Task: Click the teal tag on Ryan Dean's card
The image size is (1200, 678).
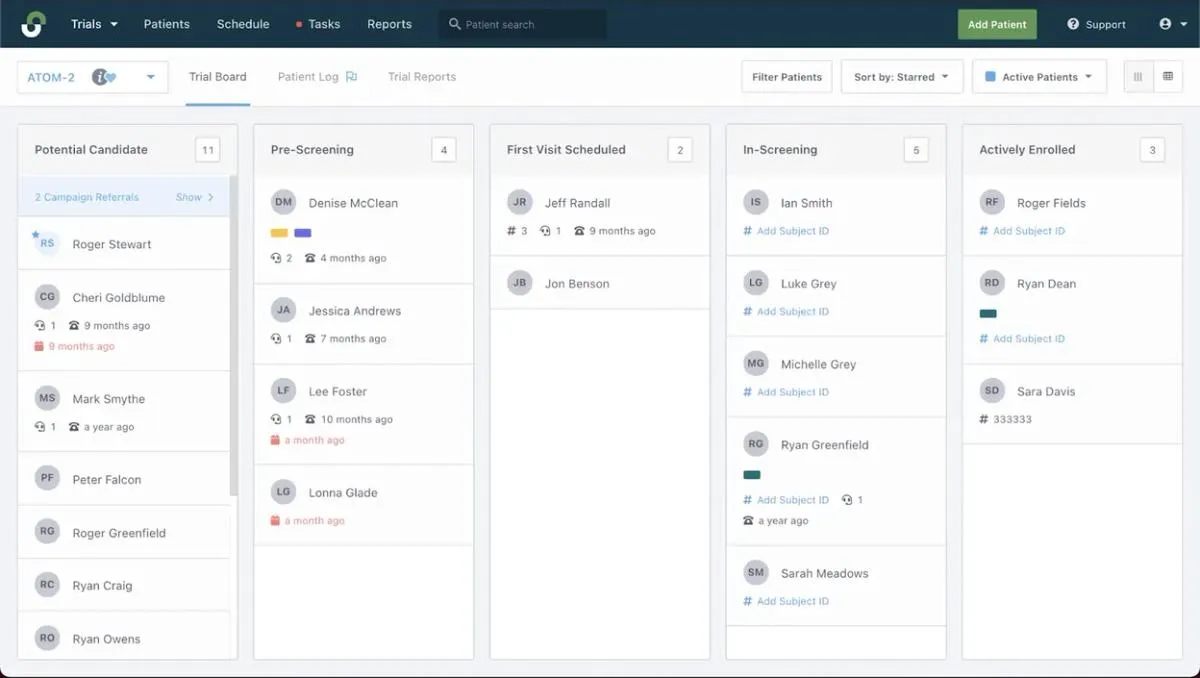Action: [989, 311]
